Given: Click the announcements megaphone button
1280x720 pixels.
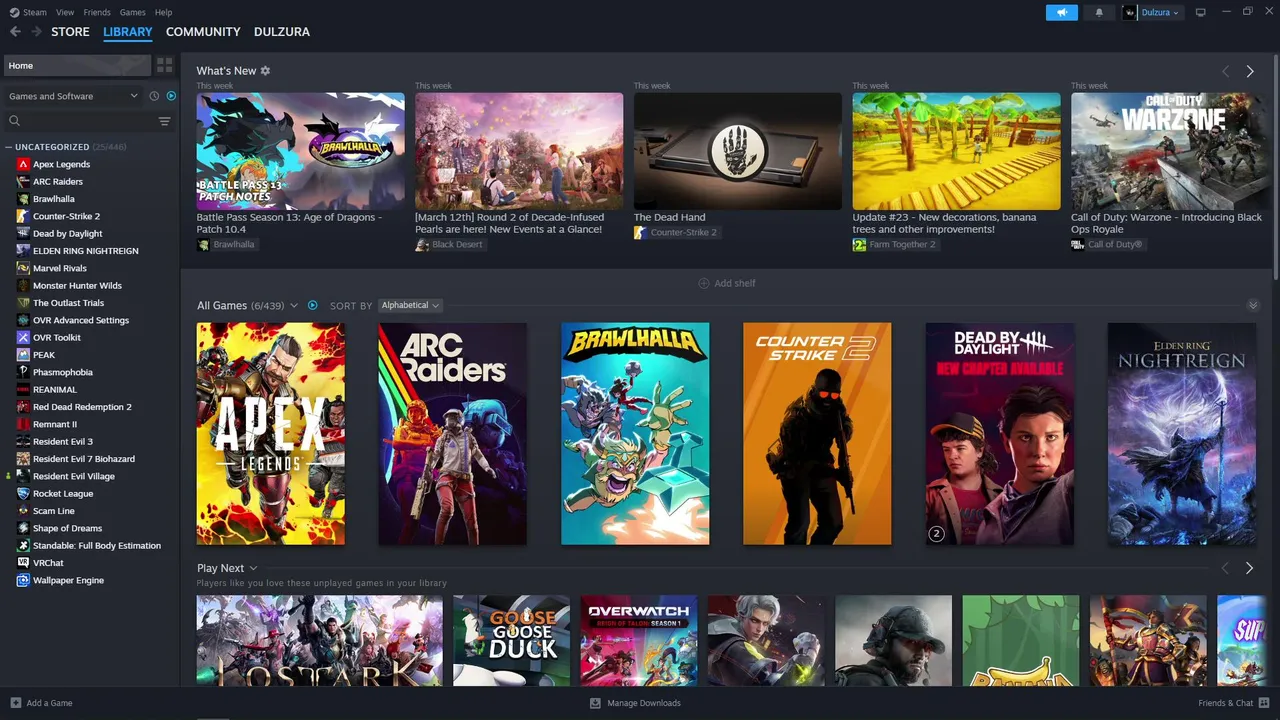Looking at the screenshot, I should click(1062, 12).
